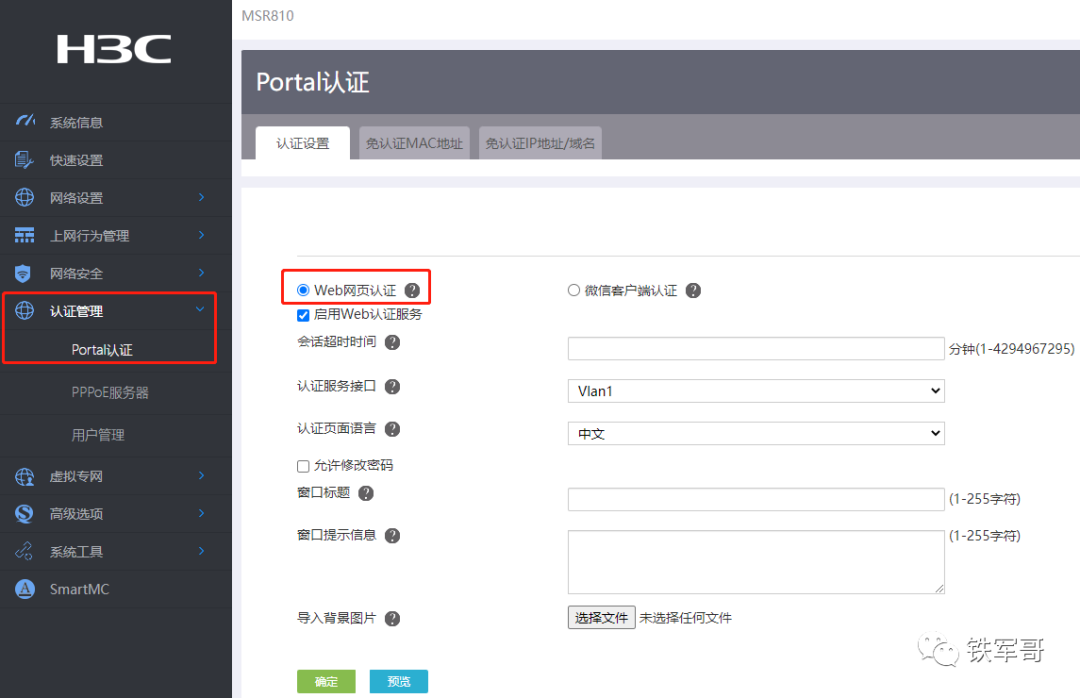Screen dimensions: 1080x698
Task: Click the system information gauge icon
Action: (x=25, y=122)
